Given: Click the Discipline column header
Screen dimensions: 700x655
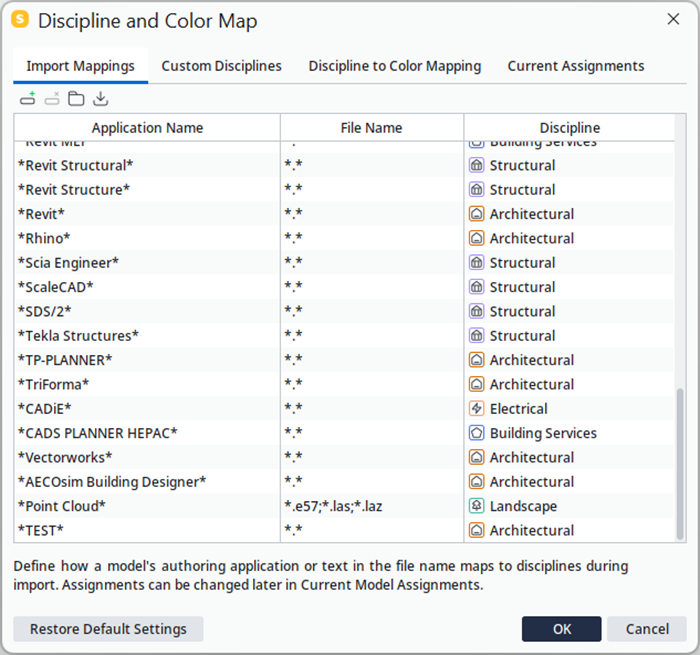Looking at the screenshot, I should (570, 128).
